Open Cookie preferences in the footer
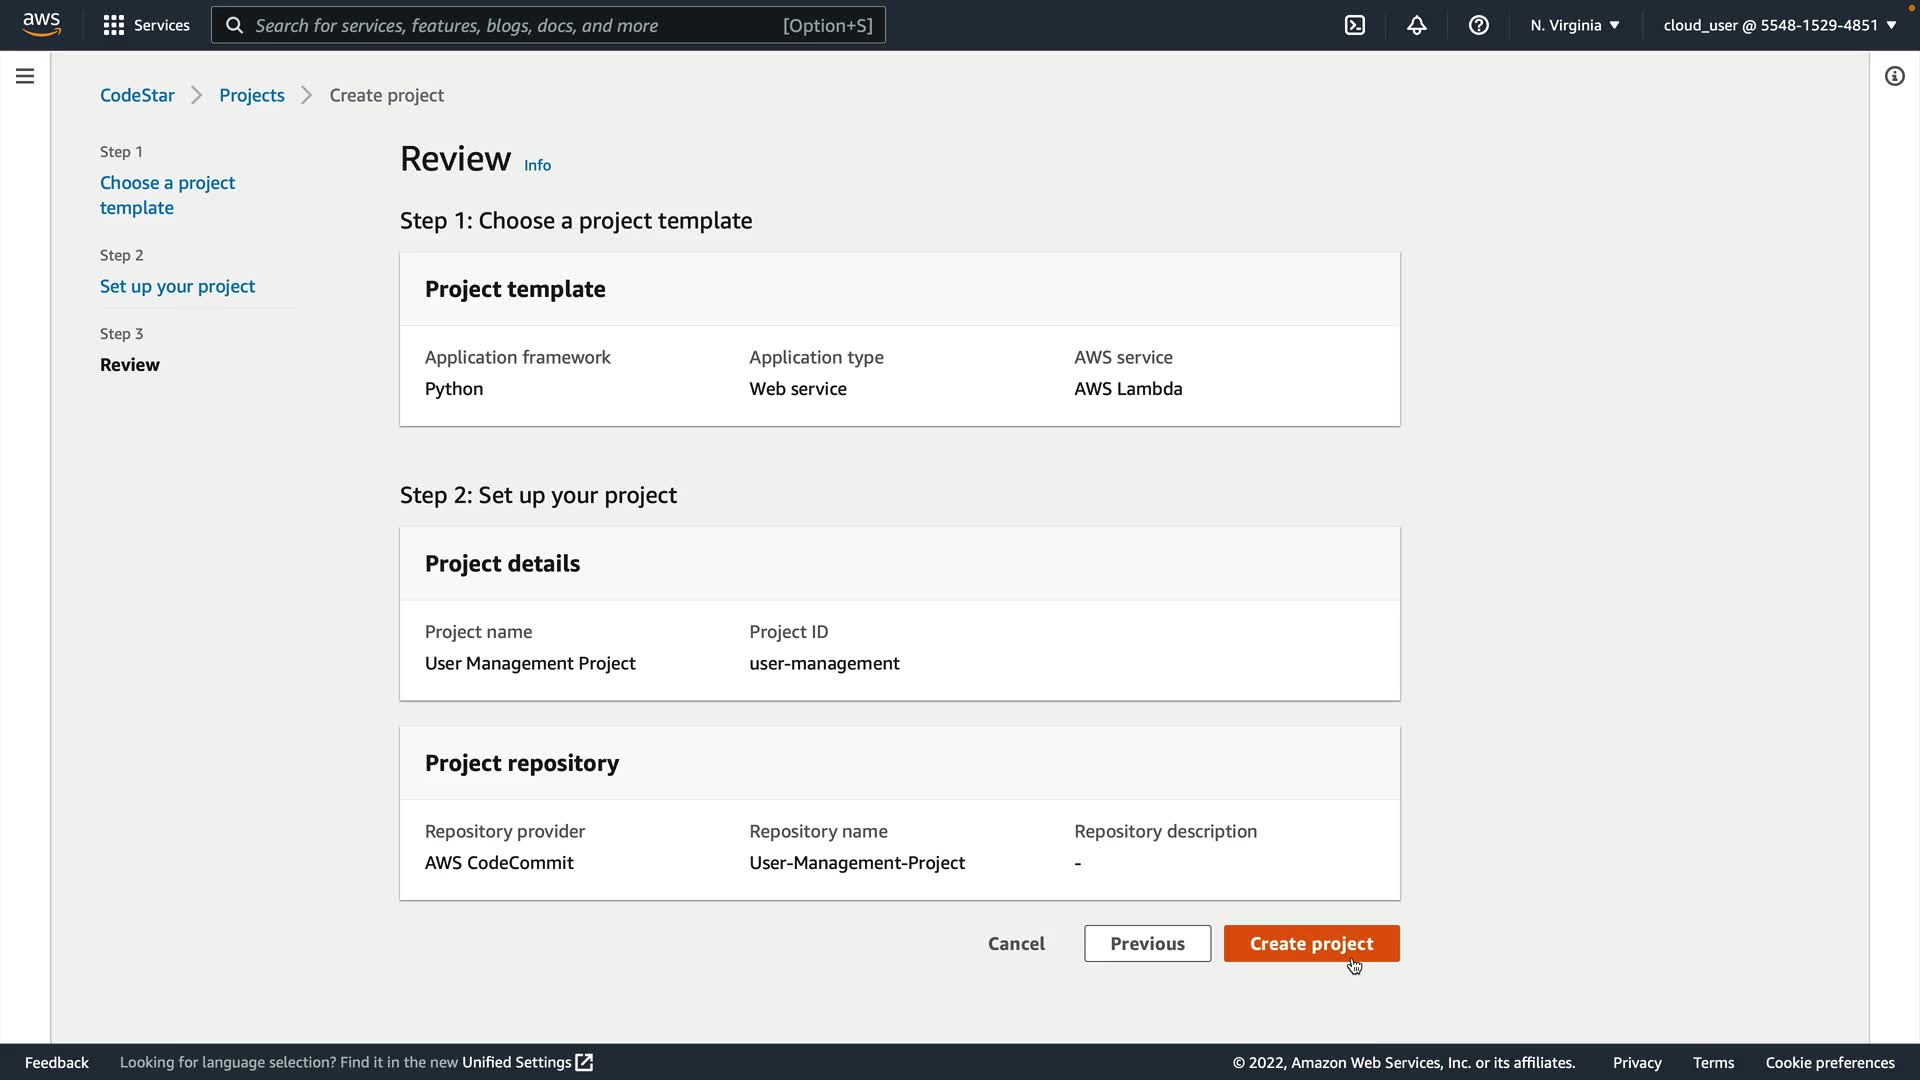 pyautogui.click(x=1829, y=1062)
